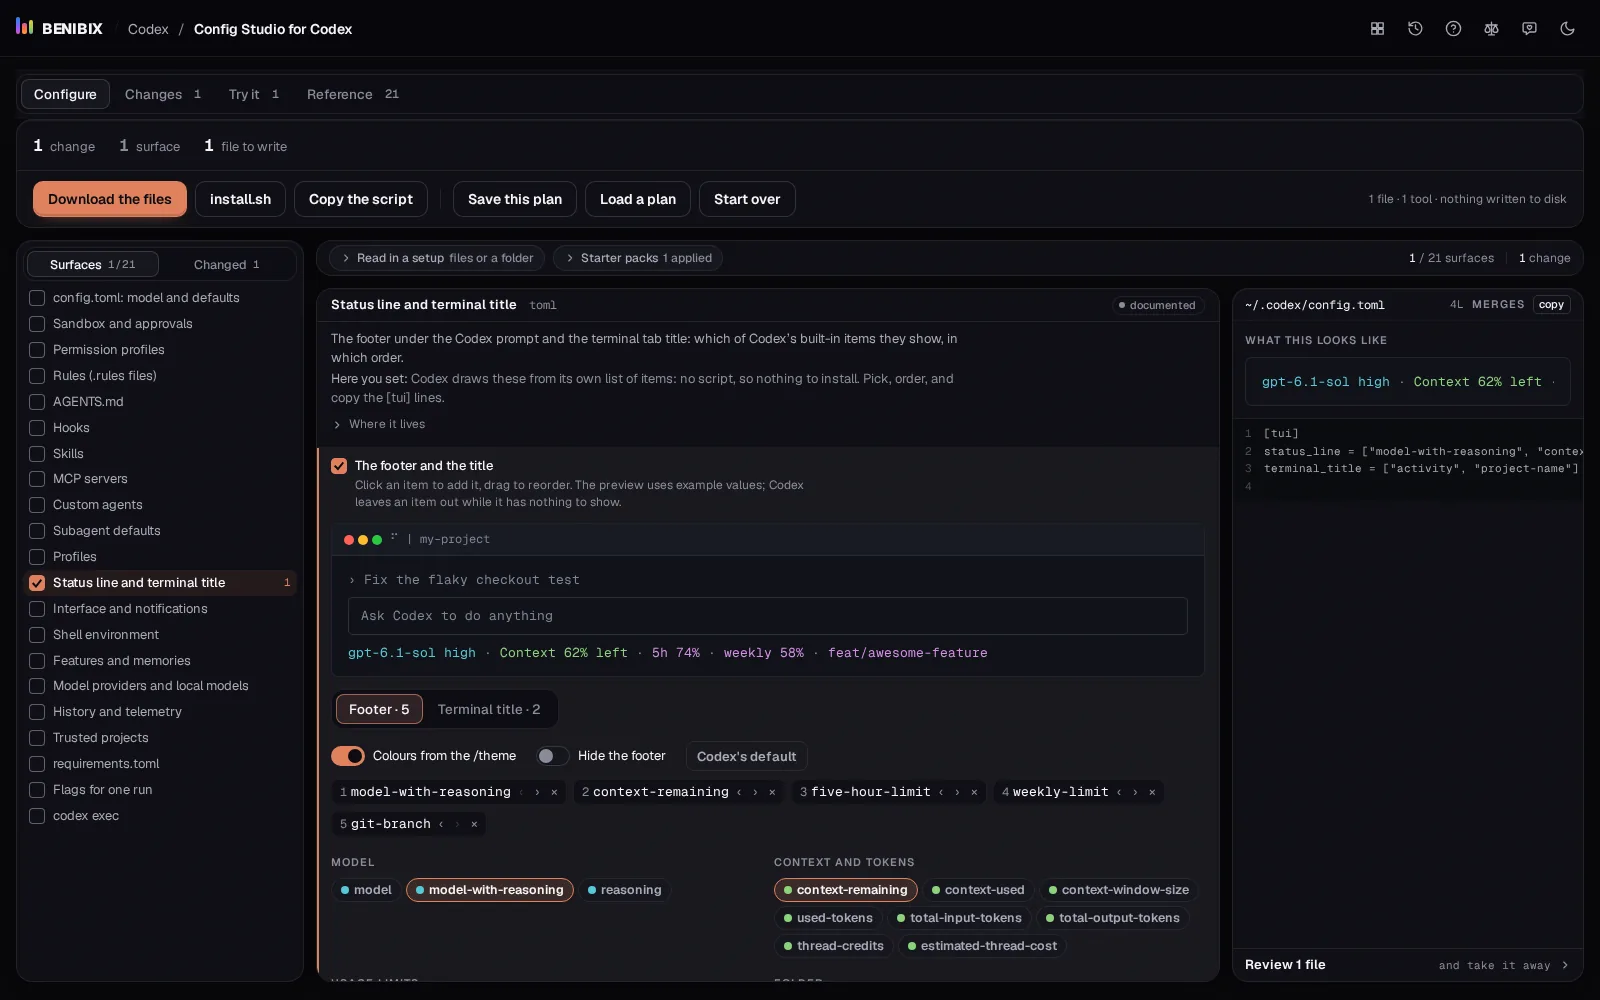The height and width of the screenshot is (1000, 1600).
Task: Expand the Where it lives disclosure
Action: point(379,424)
